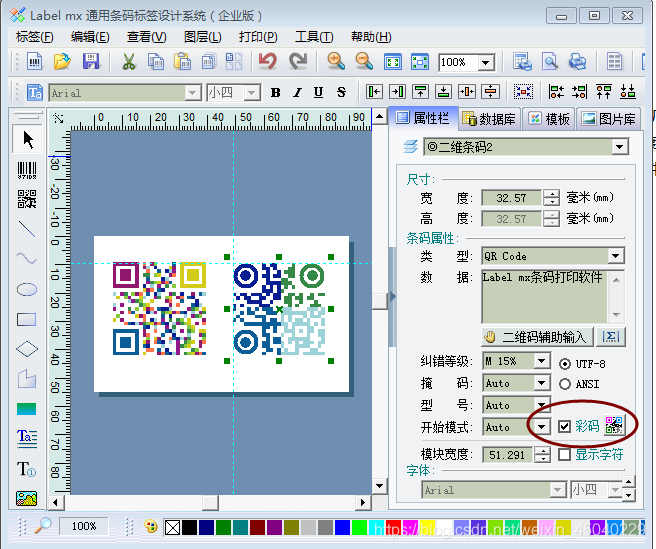Uncheck the 彩码 color code checkbox
The image size is (656, 549).
[x=564, y=426]
